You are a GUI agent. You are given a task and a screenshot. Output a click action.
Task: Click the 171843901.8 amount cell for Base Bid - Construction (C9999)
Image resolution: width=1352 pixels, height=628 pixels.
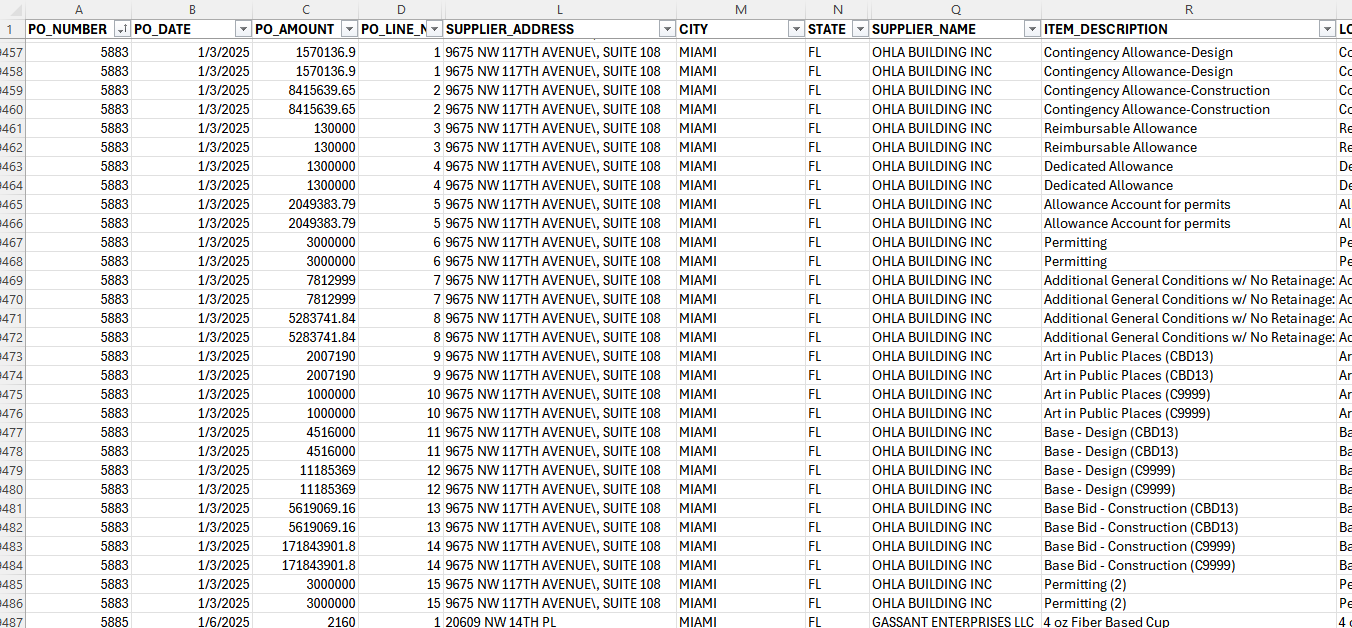(x=305, y=546)
